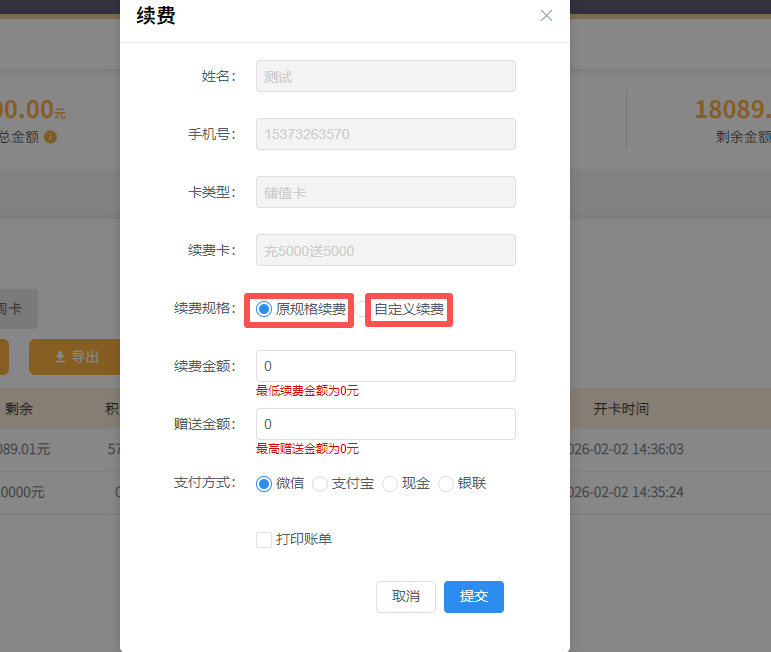The width and height of the screenshot is (771, 652).
Task: Click into the 续费金额 input field
Action: pos(386,366)
